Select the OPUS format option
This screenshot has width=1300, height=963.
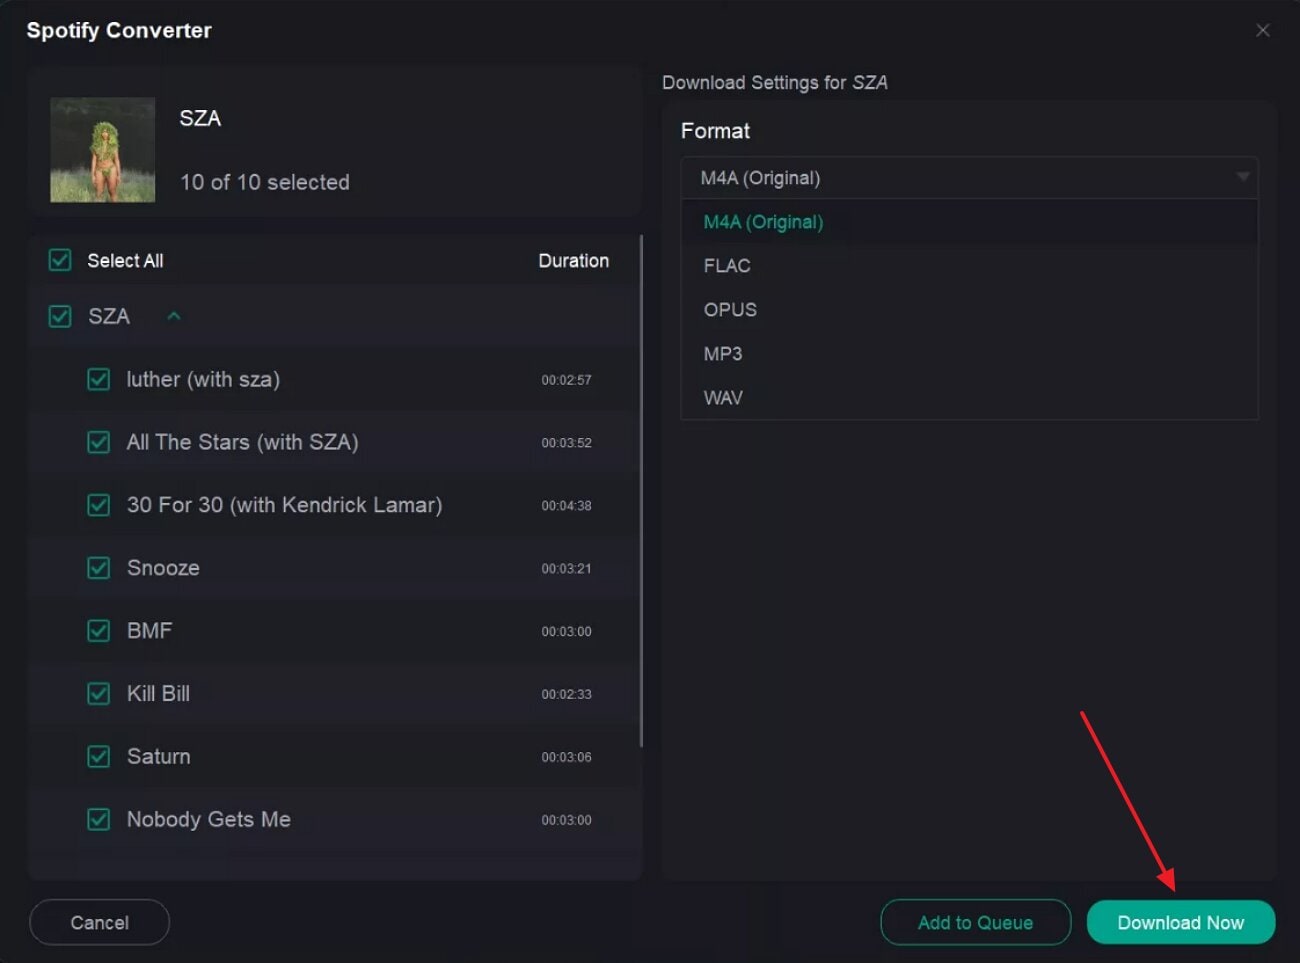pos(729,309)
